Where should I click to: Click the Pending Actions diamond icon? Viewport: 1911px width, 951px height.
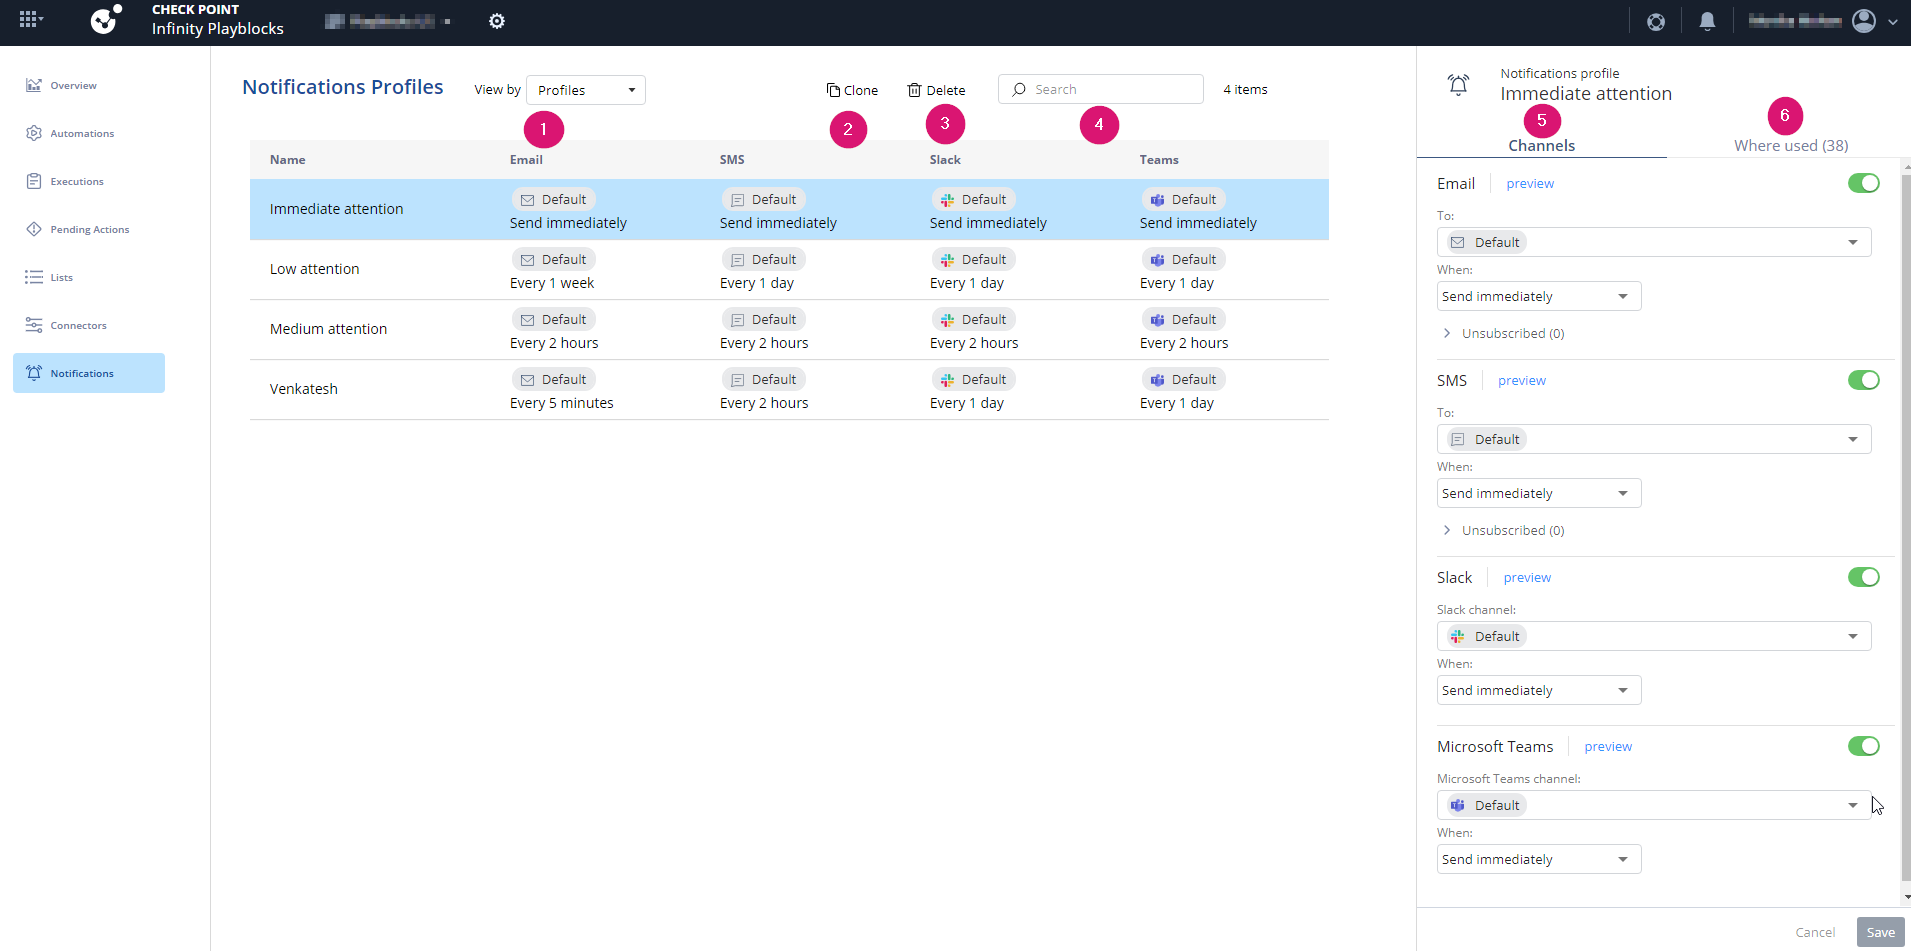point(34,229)
